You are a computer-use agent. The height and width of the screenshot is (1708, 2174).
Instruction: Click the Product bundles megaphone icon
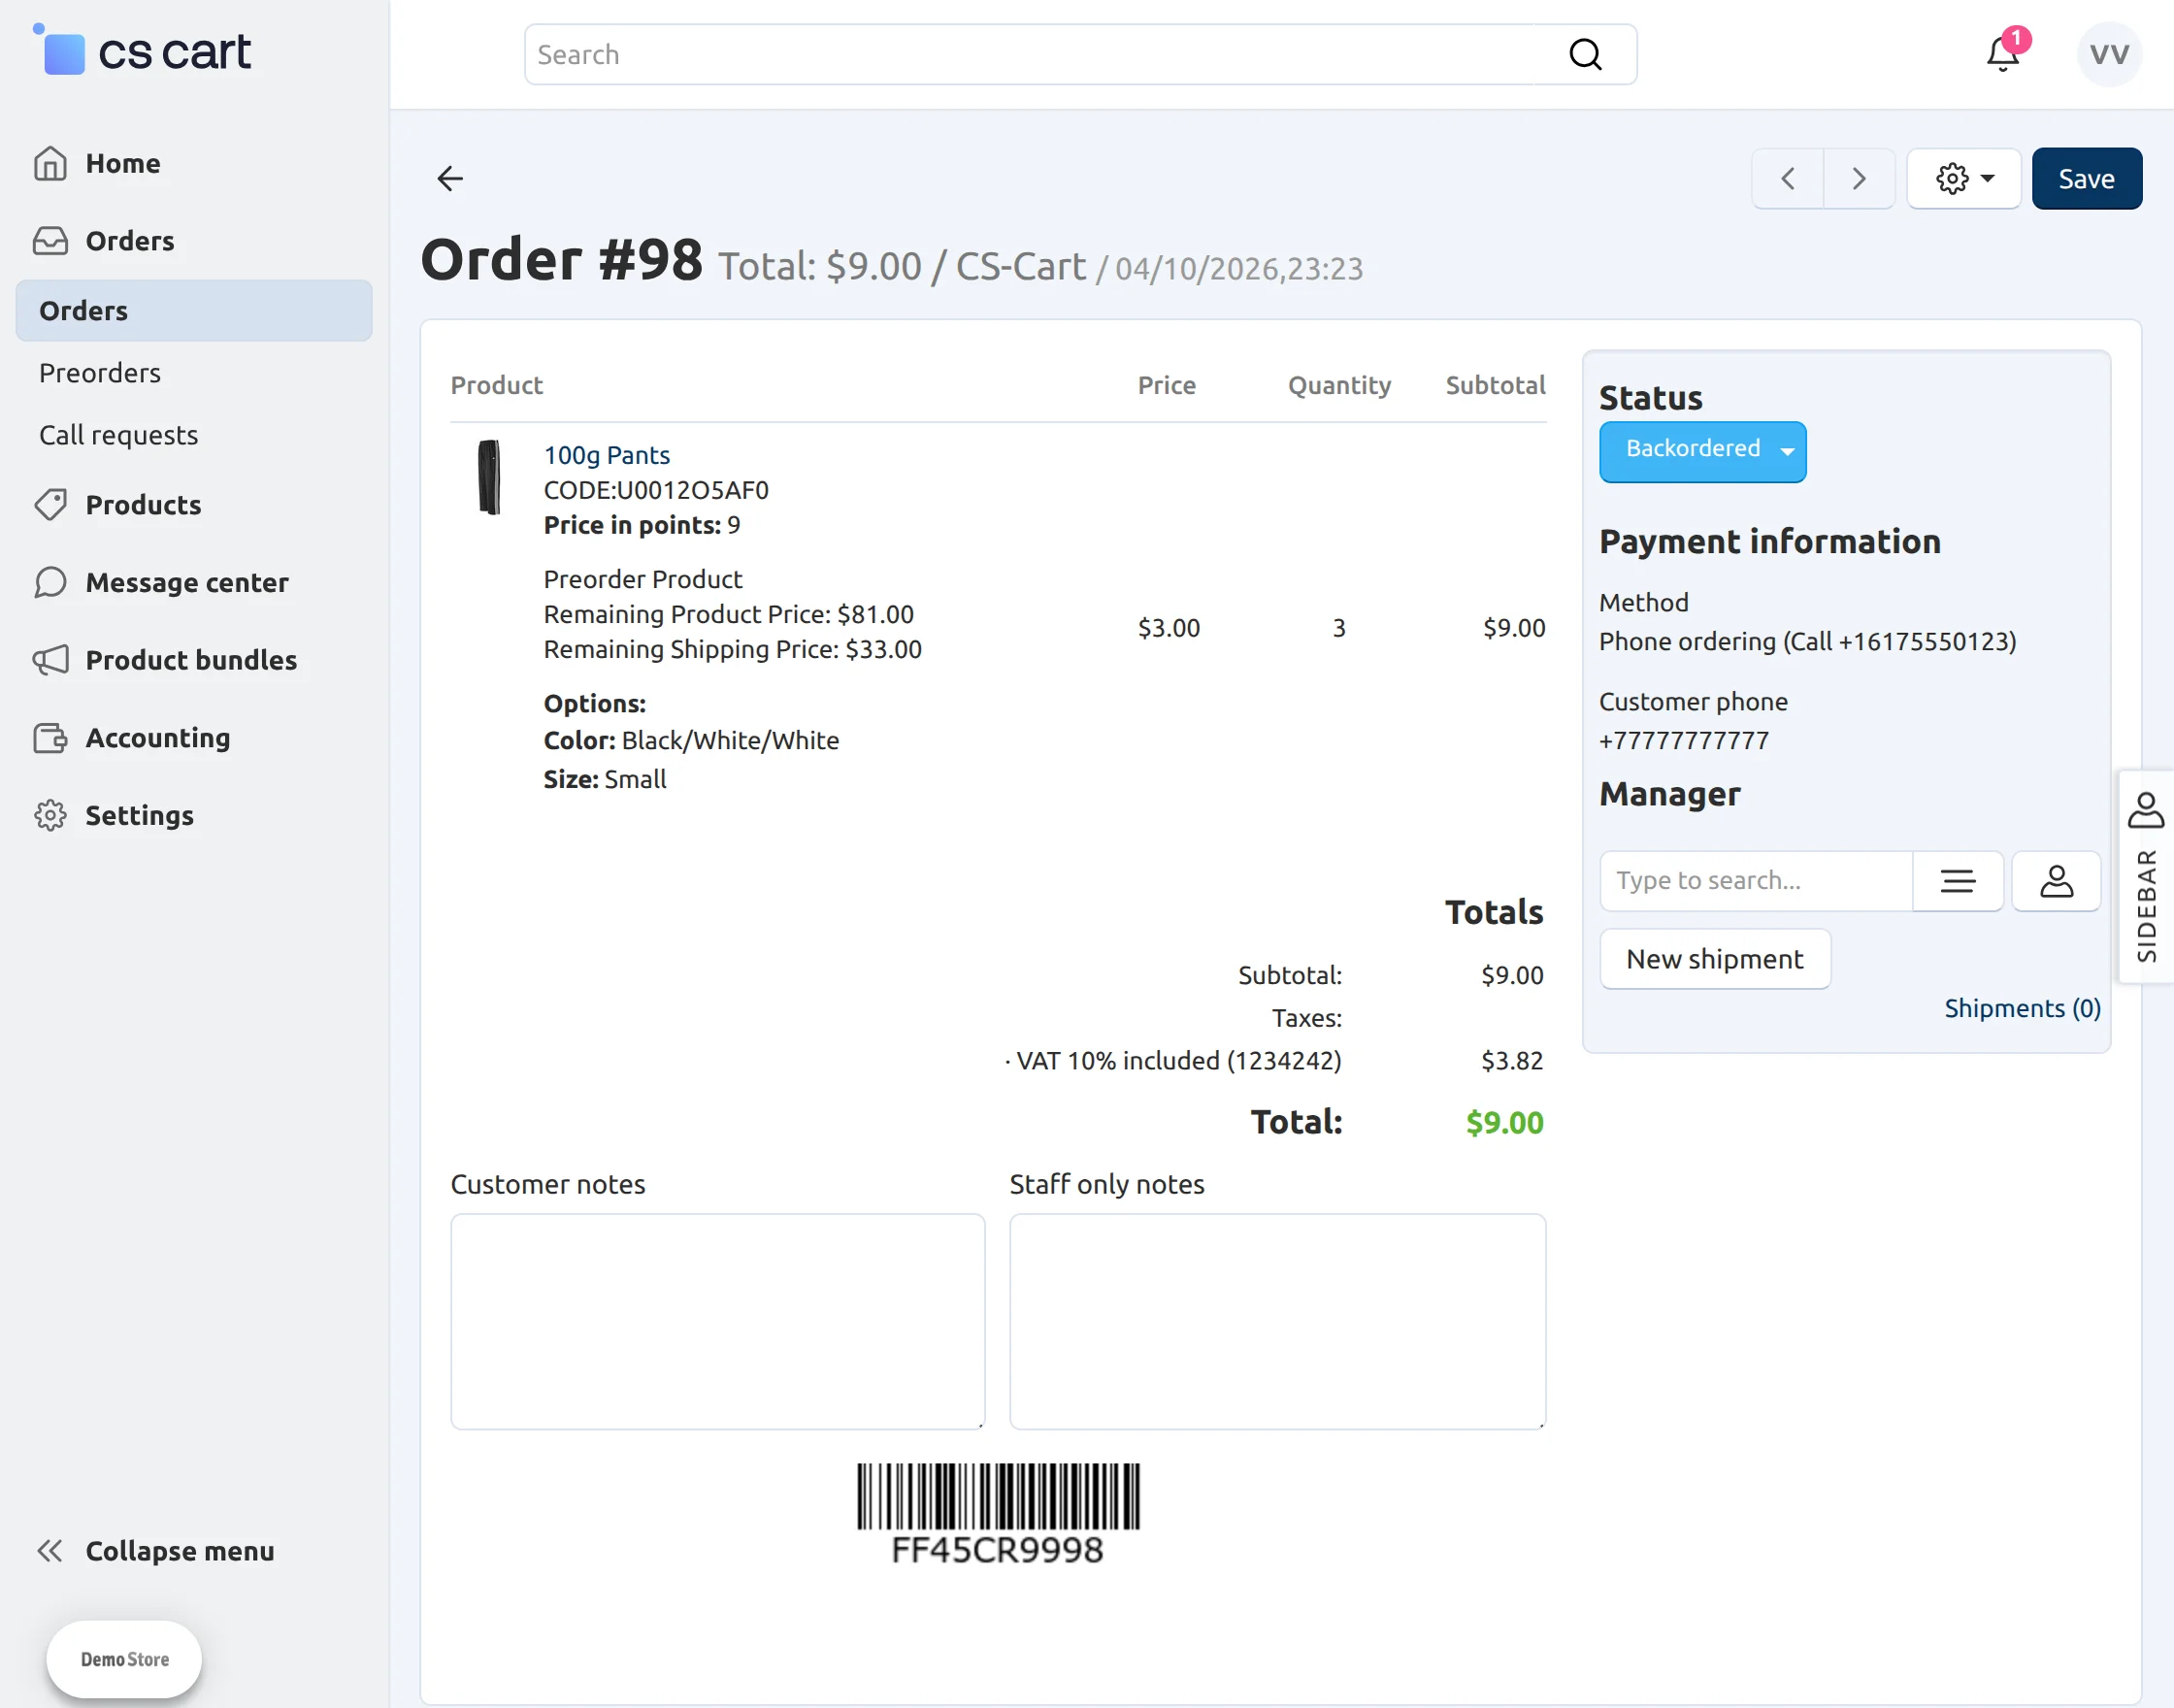coord(50,660)
